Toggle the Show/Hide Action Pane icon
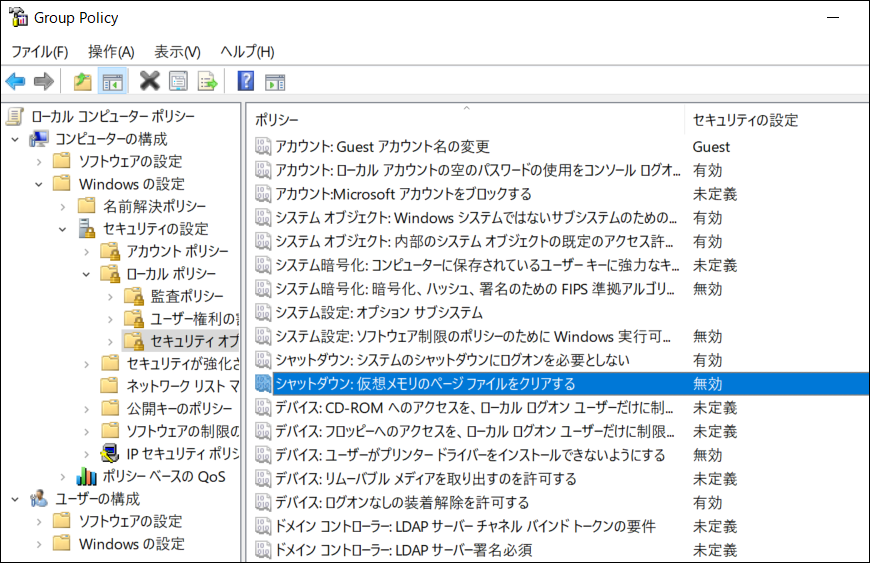This screenshot has width=870, height=563. pyautogui.click(x=275, y=82)
